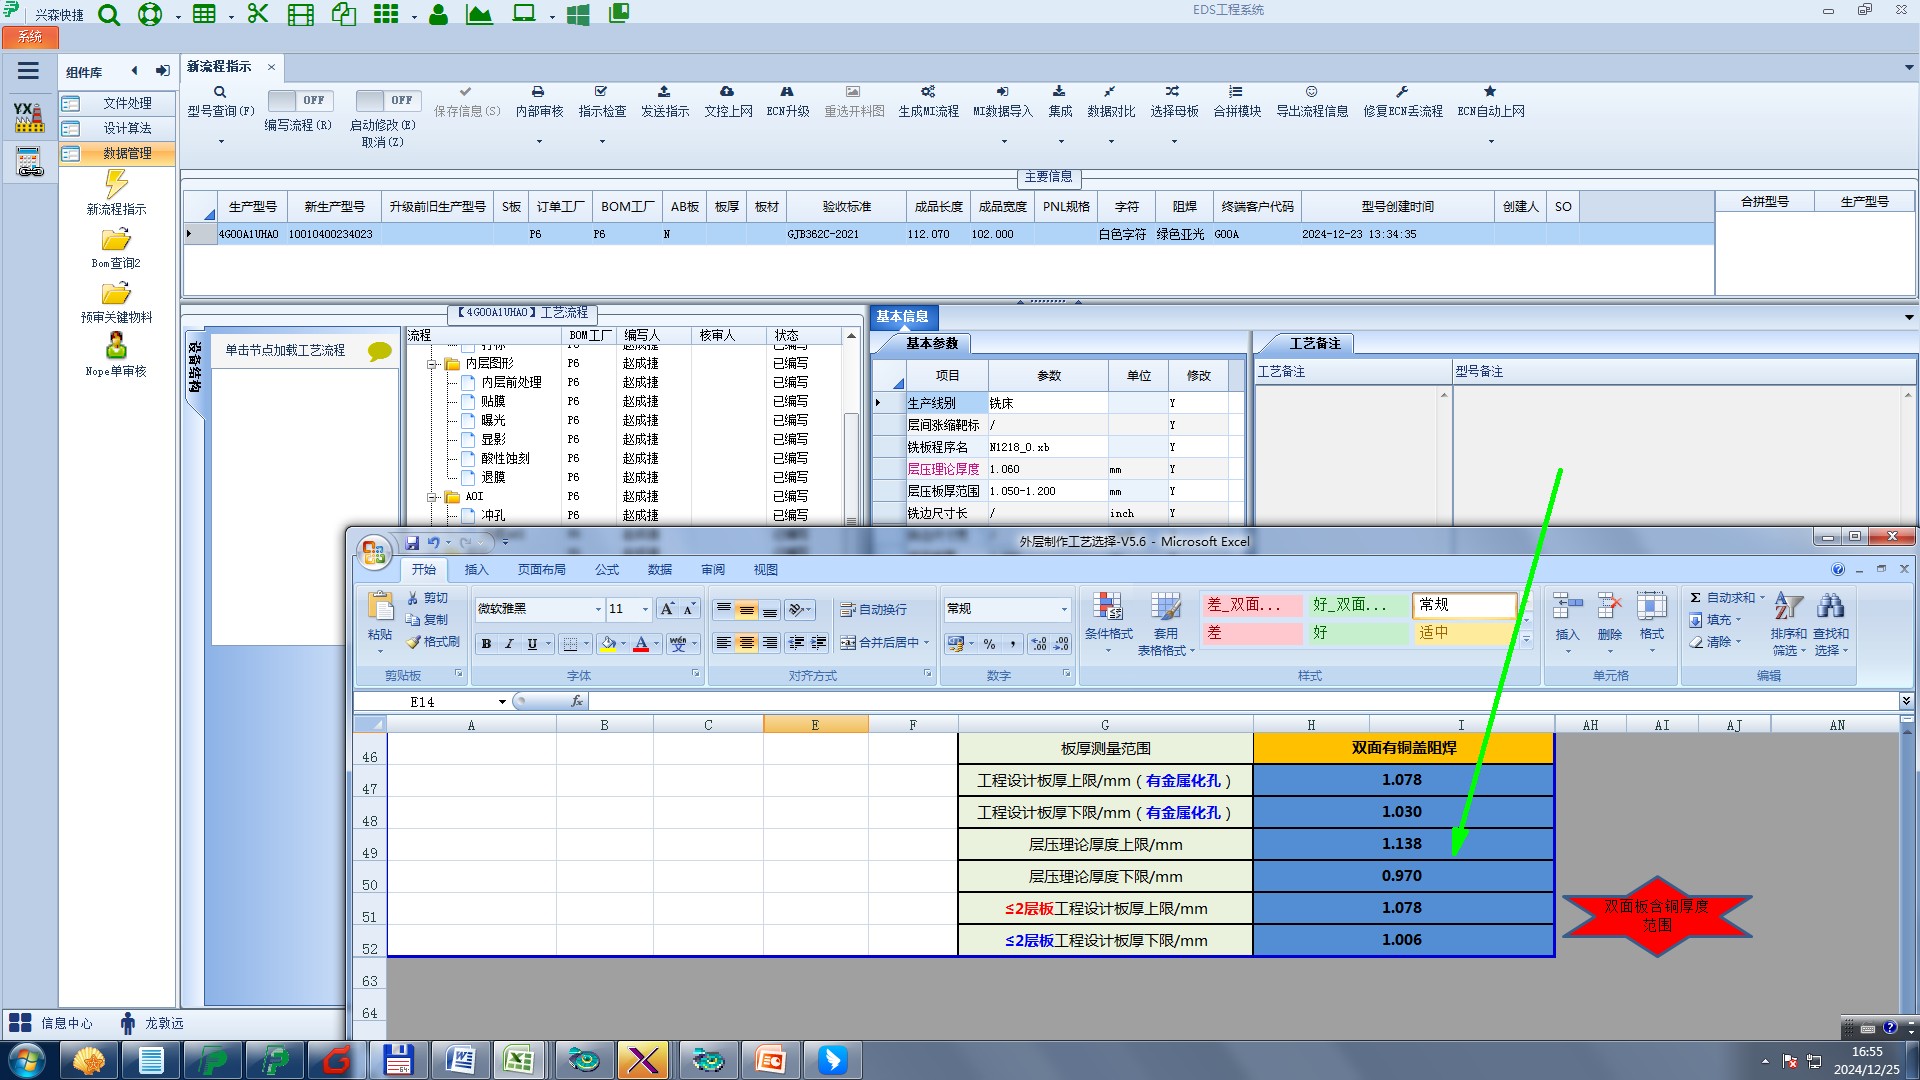Click 单击节点加载工艺流程 button
This screenshot has height=1080, width=1920.
click(285, 350)
